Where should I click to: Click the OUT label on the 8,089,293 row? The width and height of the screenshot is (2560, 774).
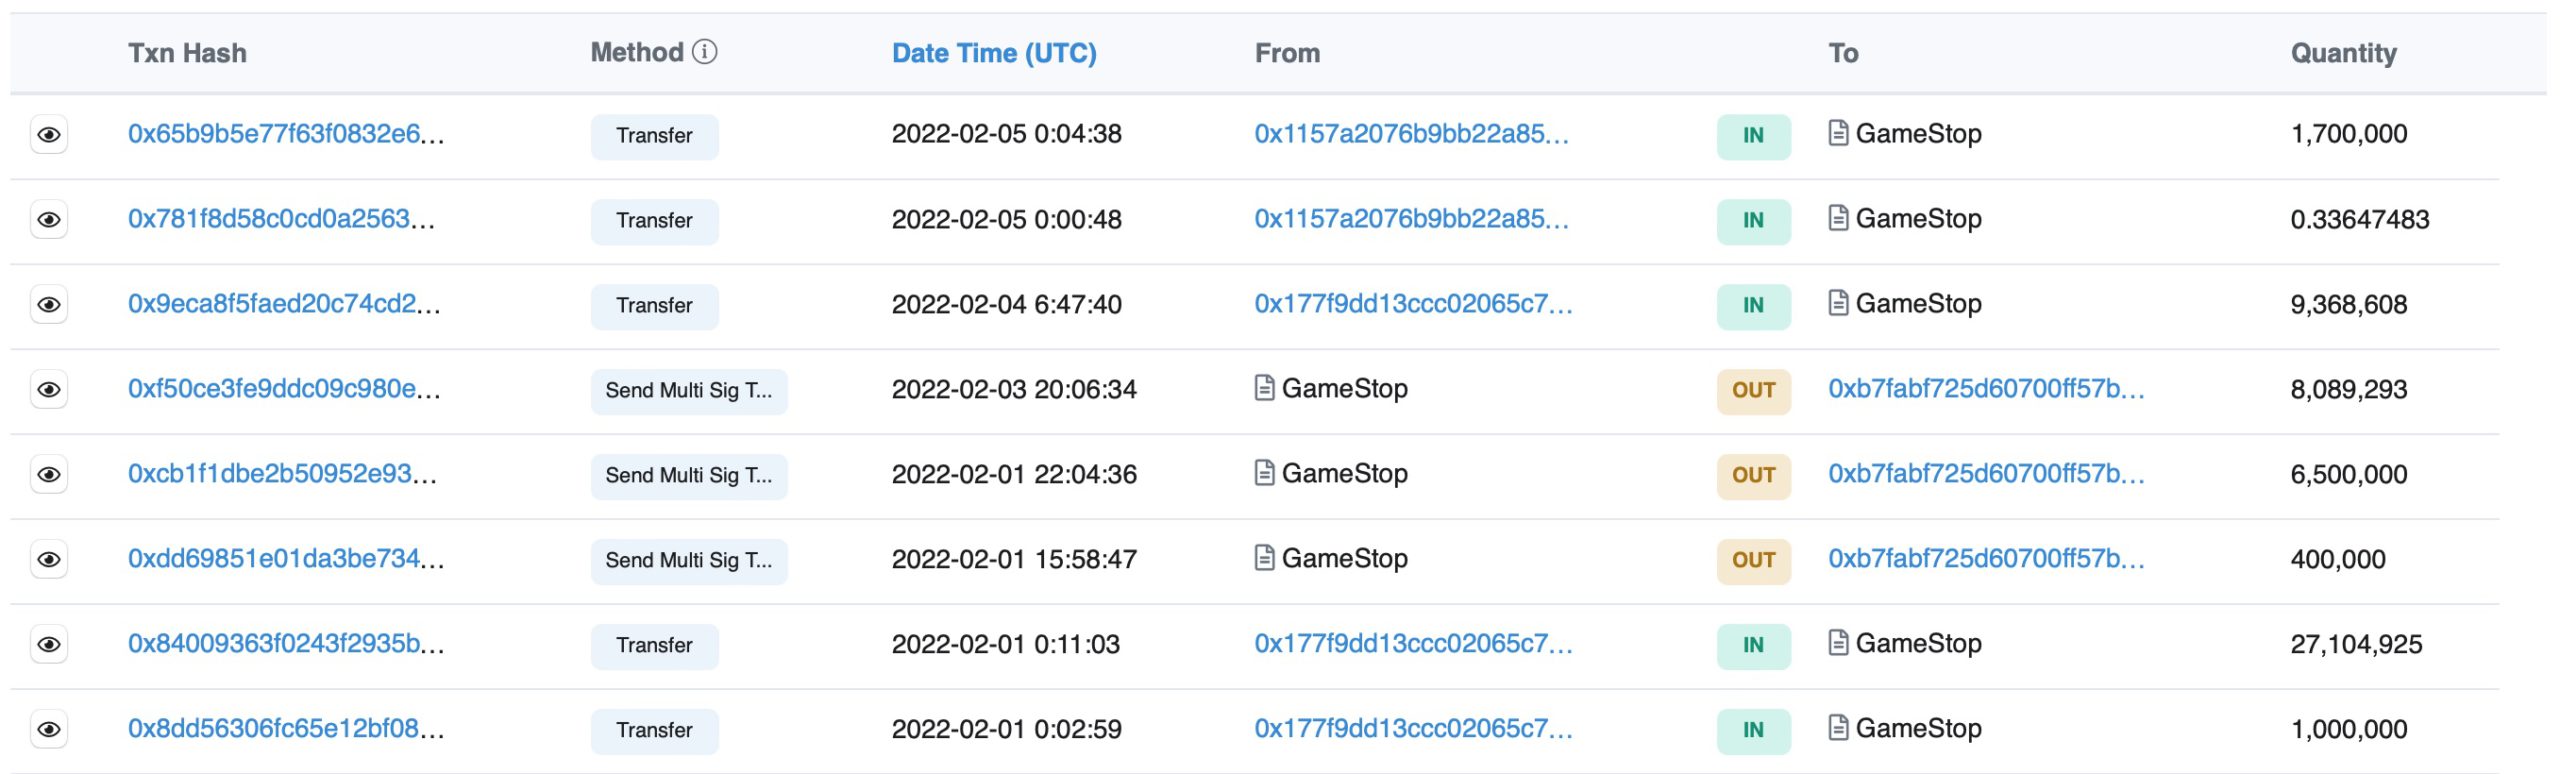tap(1753, 391)
